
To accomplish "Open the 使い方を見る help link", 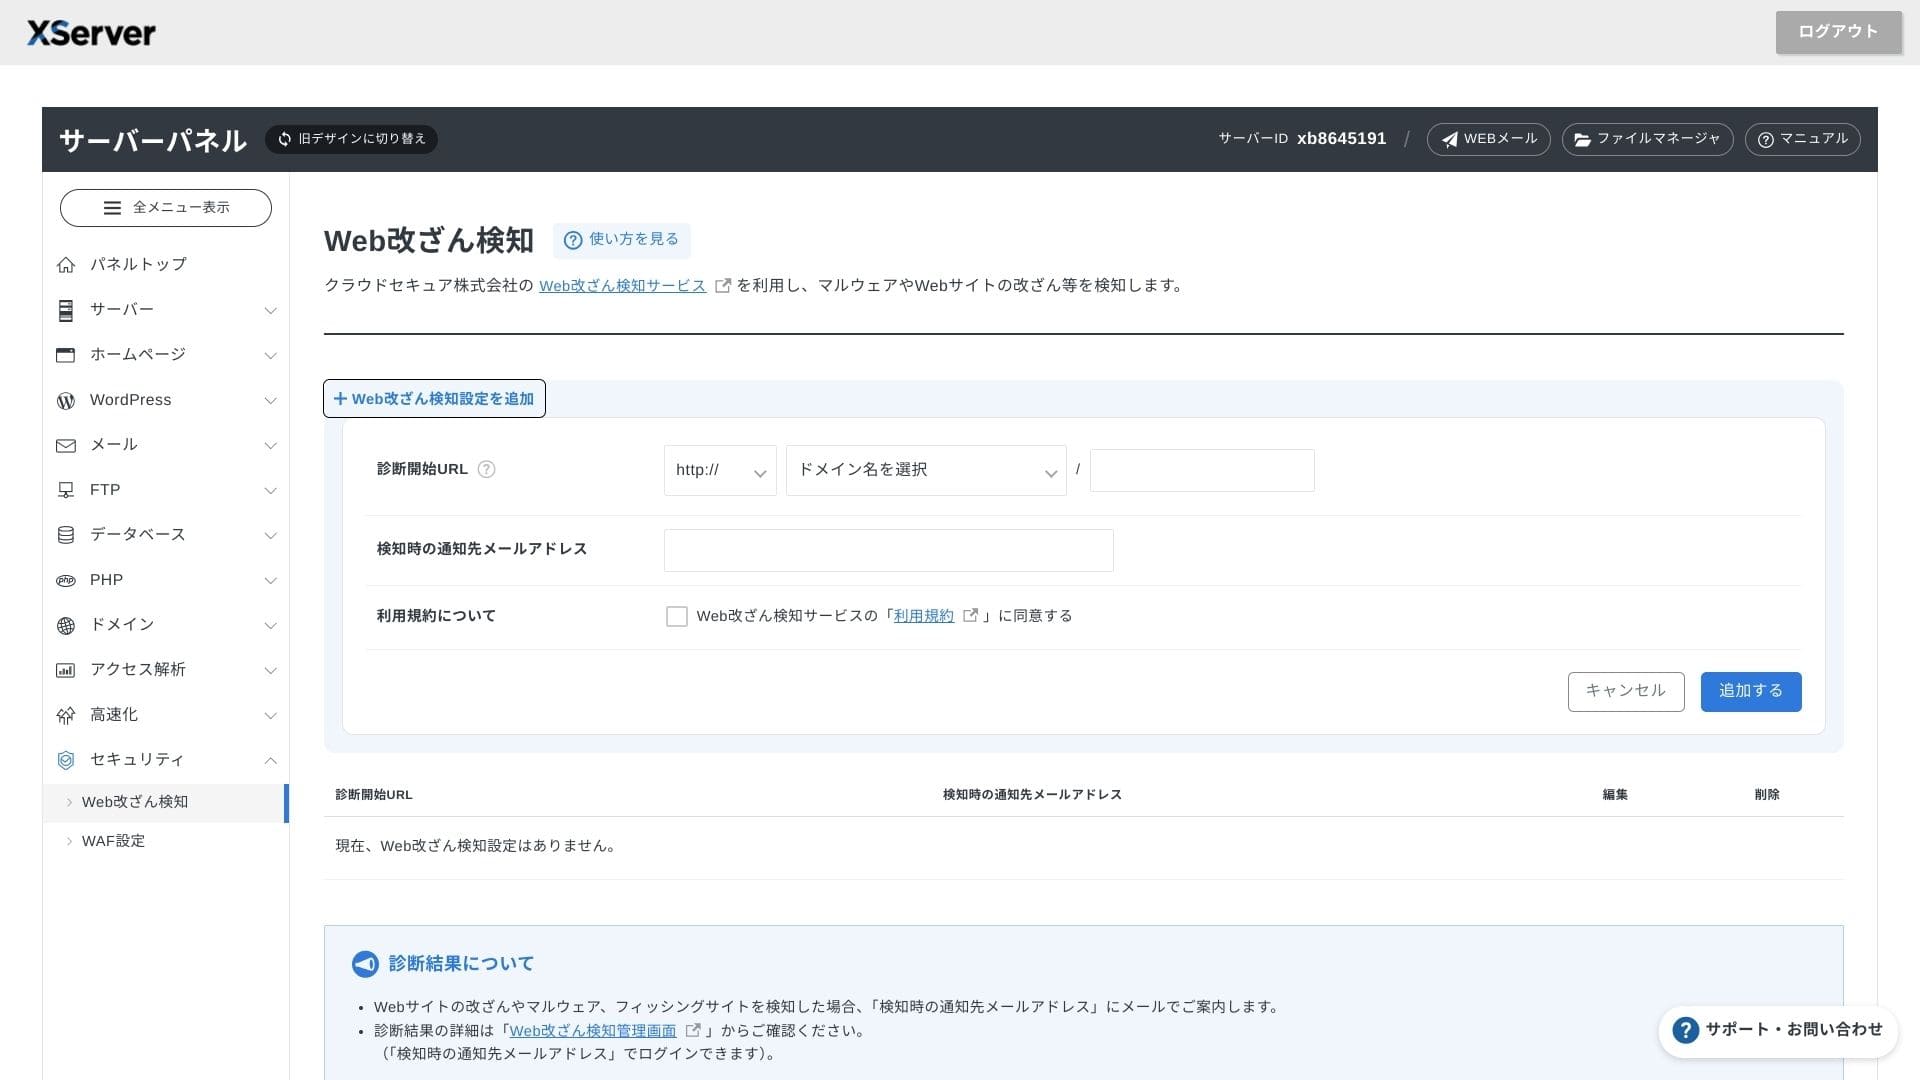I will [x=621, y=240].
